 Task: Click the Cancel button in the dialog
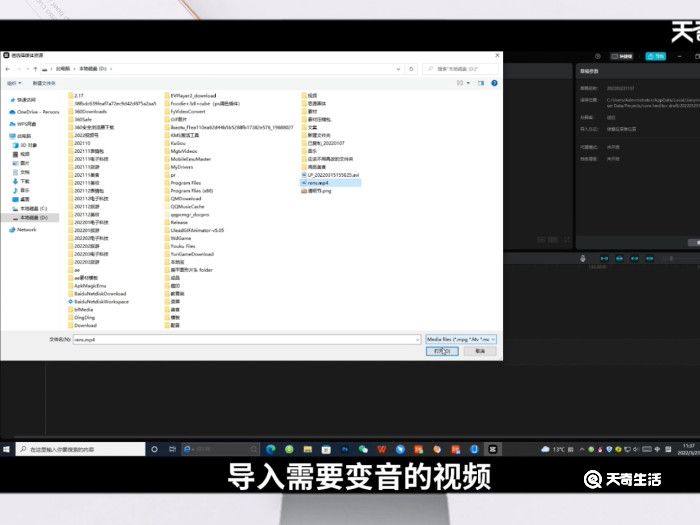[x=480, y=351]
